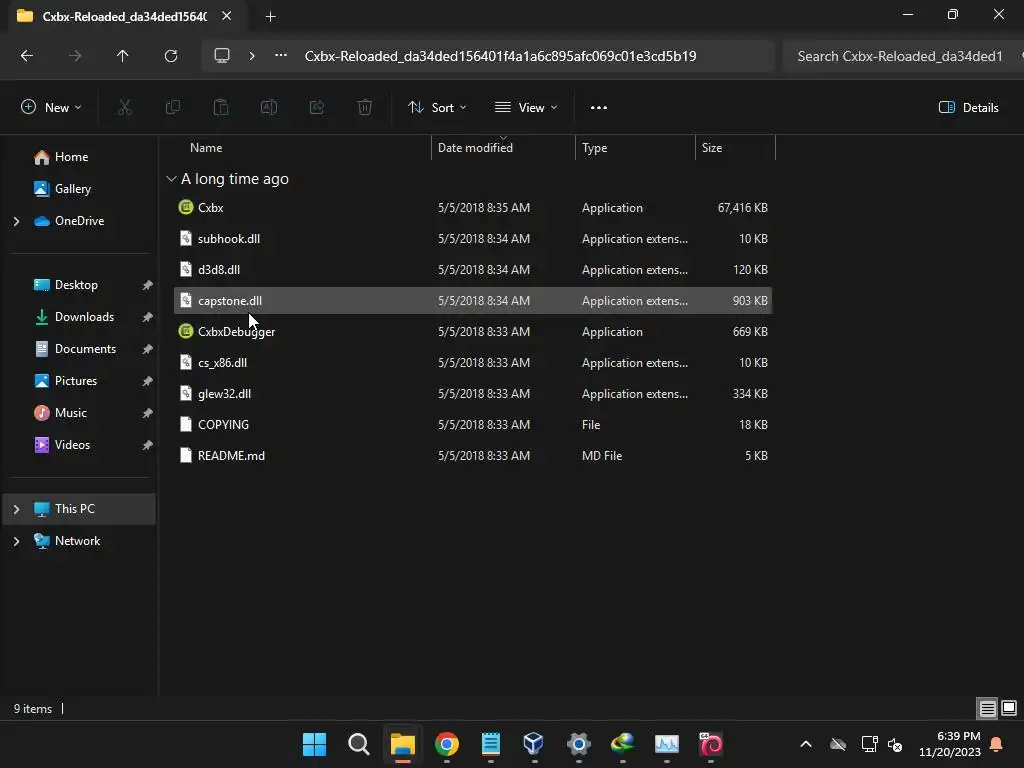Open VirtualBox from the taskbar

tap(534, 744)
